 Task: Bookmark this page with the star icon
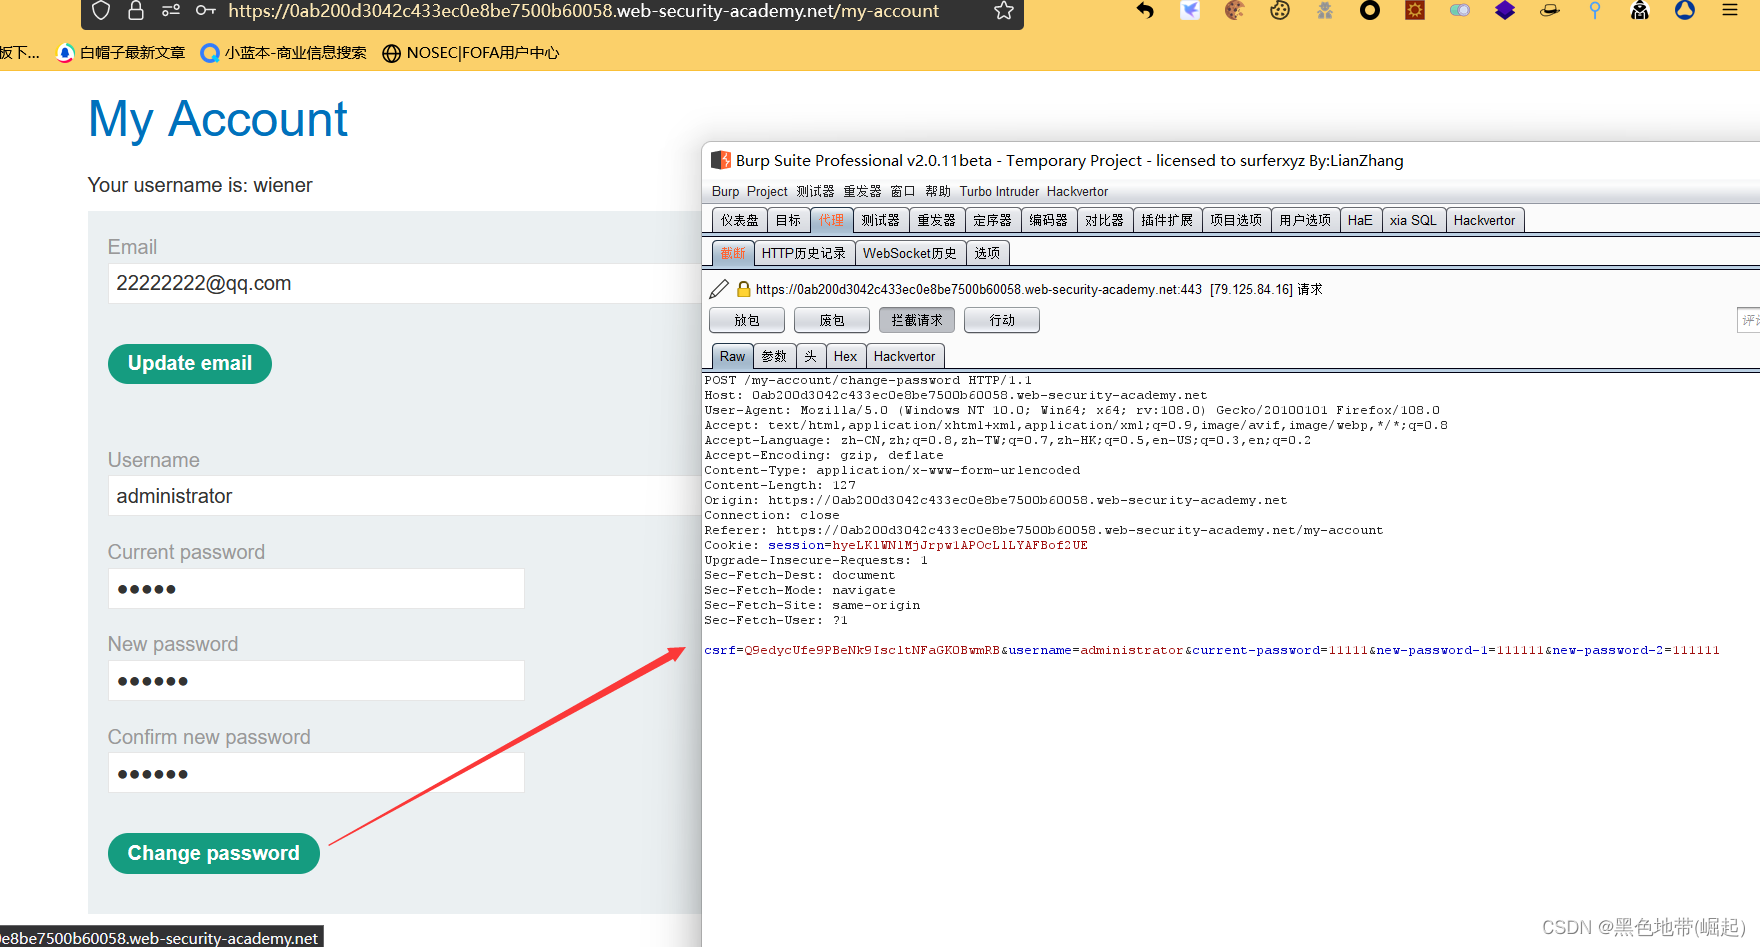pos(1004,11)
